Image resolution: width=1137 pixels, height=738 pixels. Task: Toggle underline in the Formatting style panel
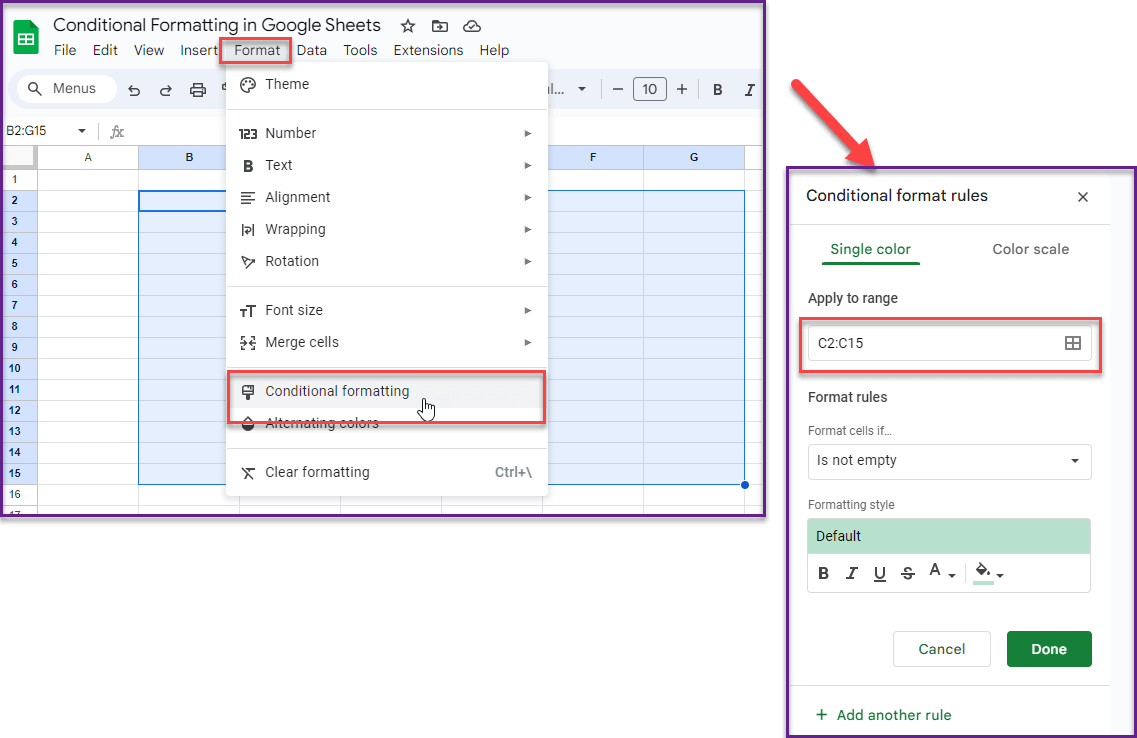click(x=879, y=572)
